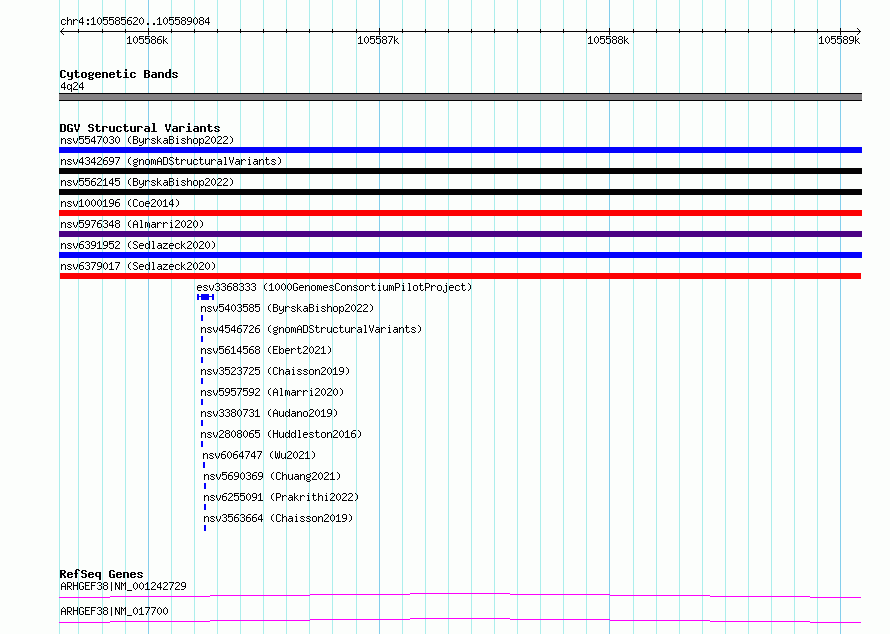Open the nsv6255091 (Prakrithi2022) label
890x634 pixels.
pos(282,497)
